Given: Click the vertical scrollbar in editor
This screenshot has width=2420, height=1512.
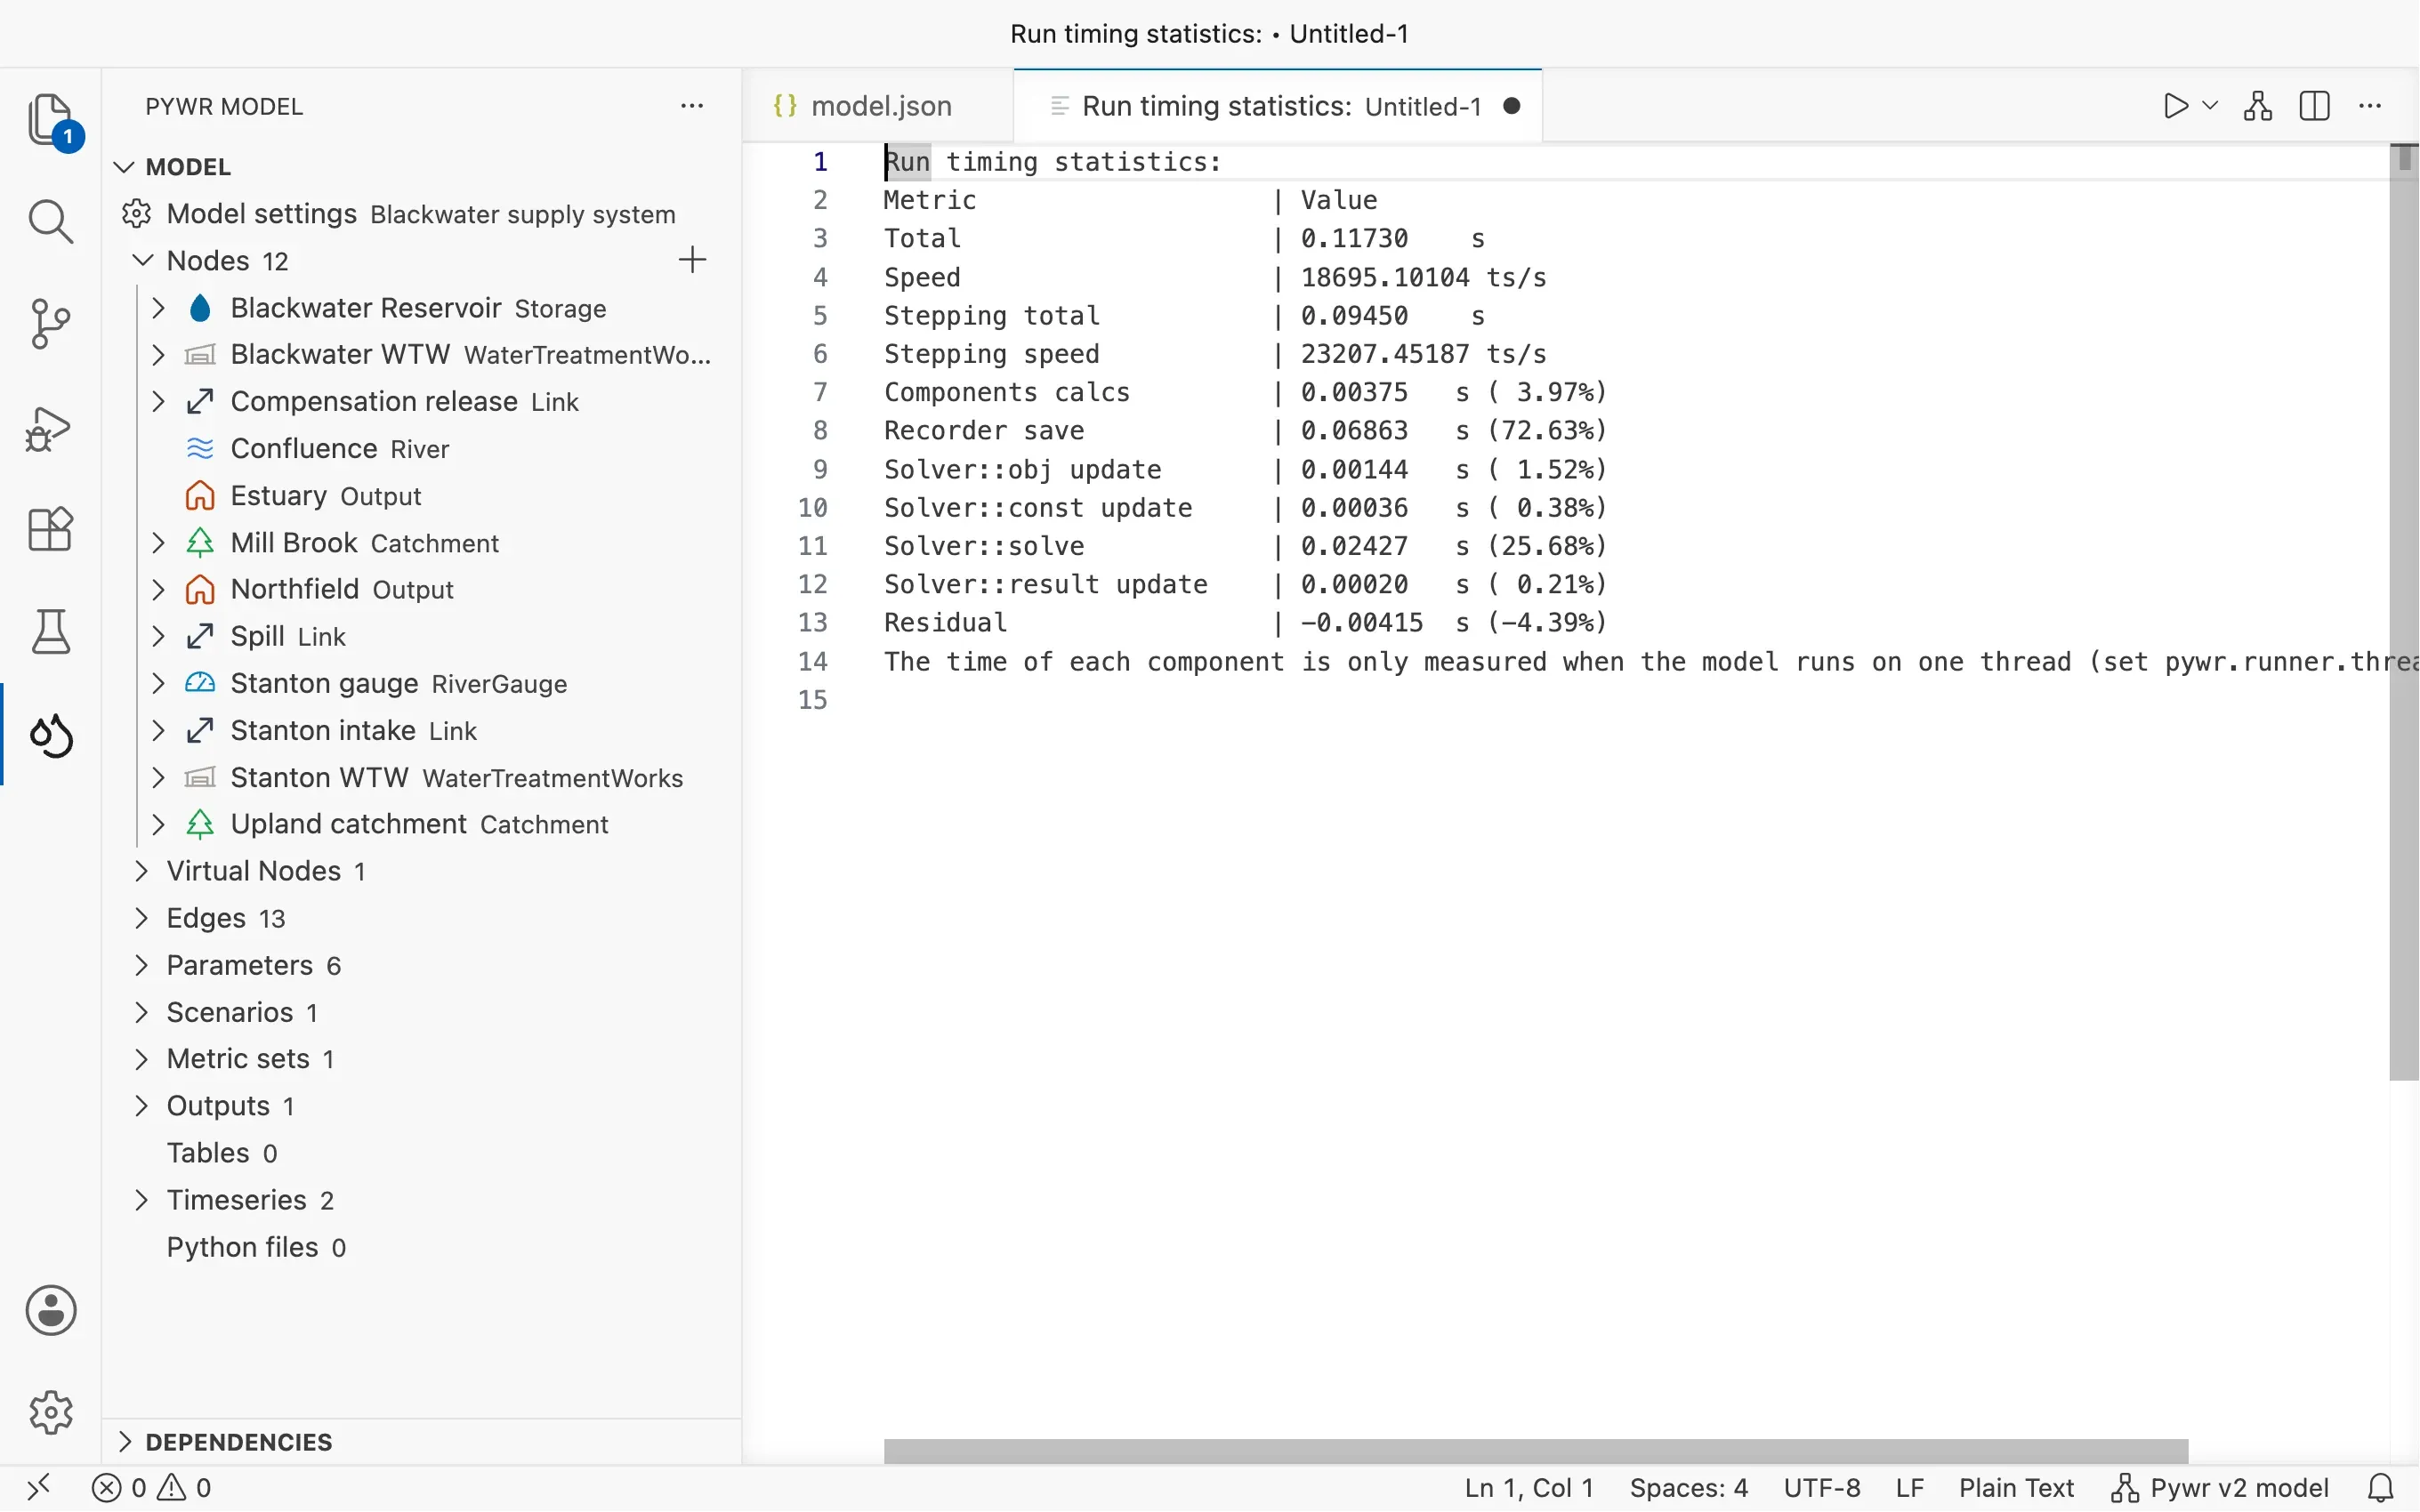Looking at the screenshot, I should [2404, 612].
